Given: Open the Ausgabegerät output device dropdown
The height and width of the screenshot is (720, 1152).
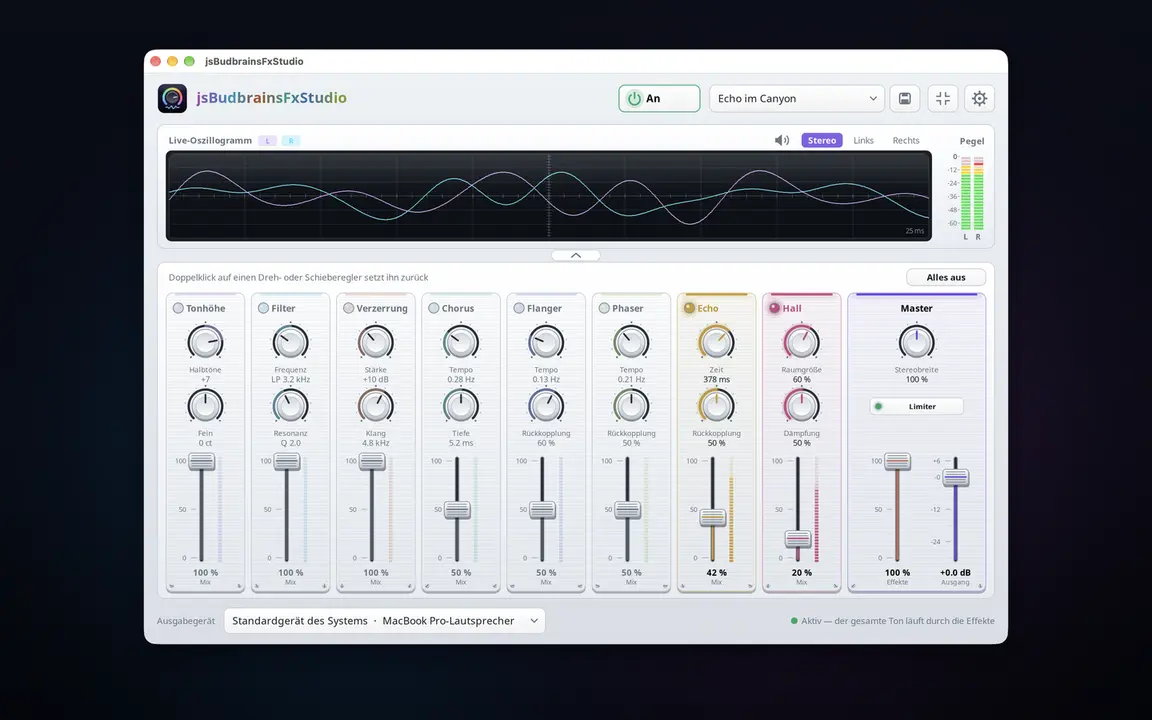Looking at the screenshot, I should point(384,621).
